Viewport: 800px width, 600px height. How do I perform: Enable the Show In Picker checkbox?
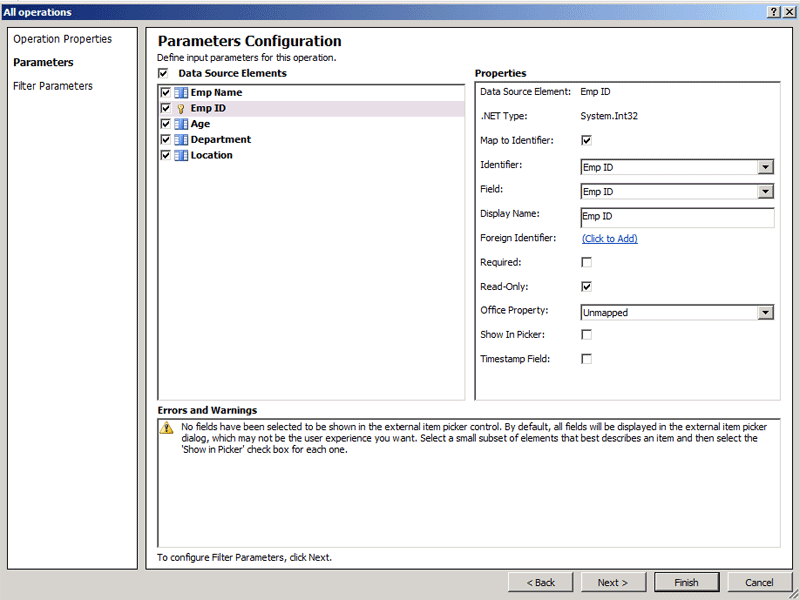click(x=587, y=335)
